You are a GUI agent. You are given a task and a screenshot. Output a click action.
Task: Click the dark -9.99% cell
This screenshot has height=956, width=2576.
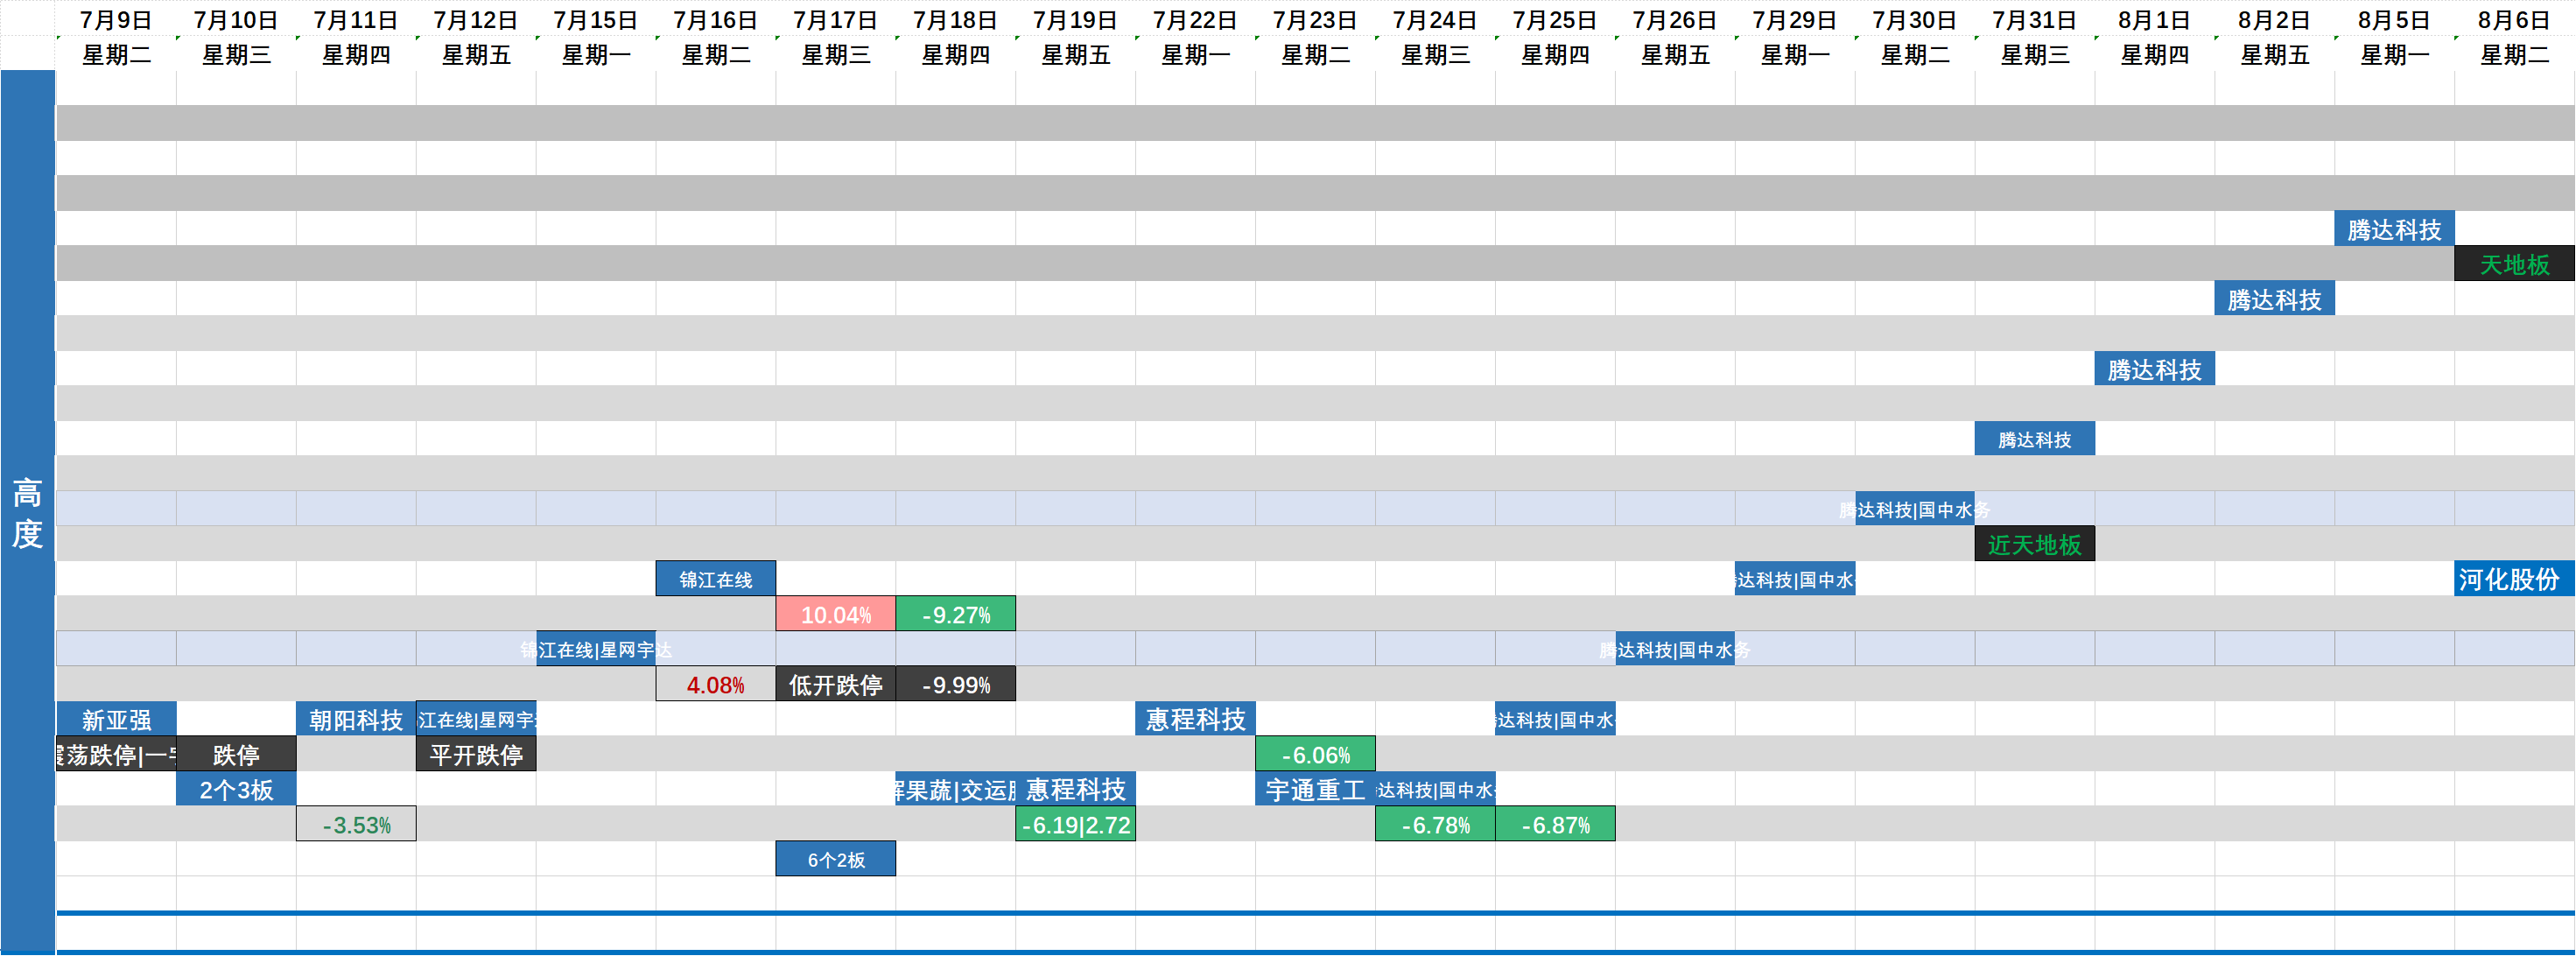(956, 684)
